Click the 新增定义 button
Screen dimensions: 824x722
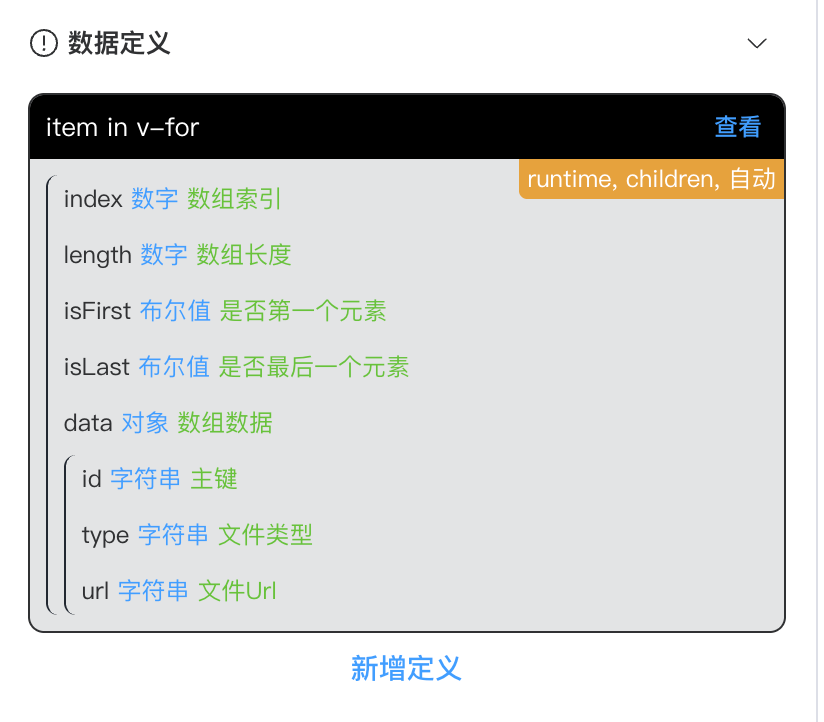[406, 668]
